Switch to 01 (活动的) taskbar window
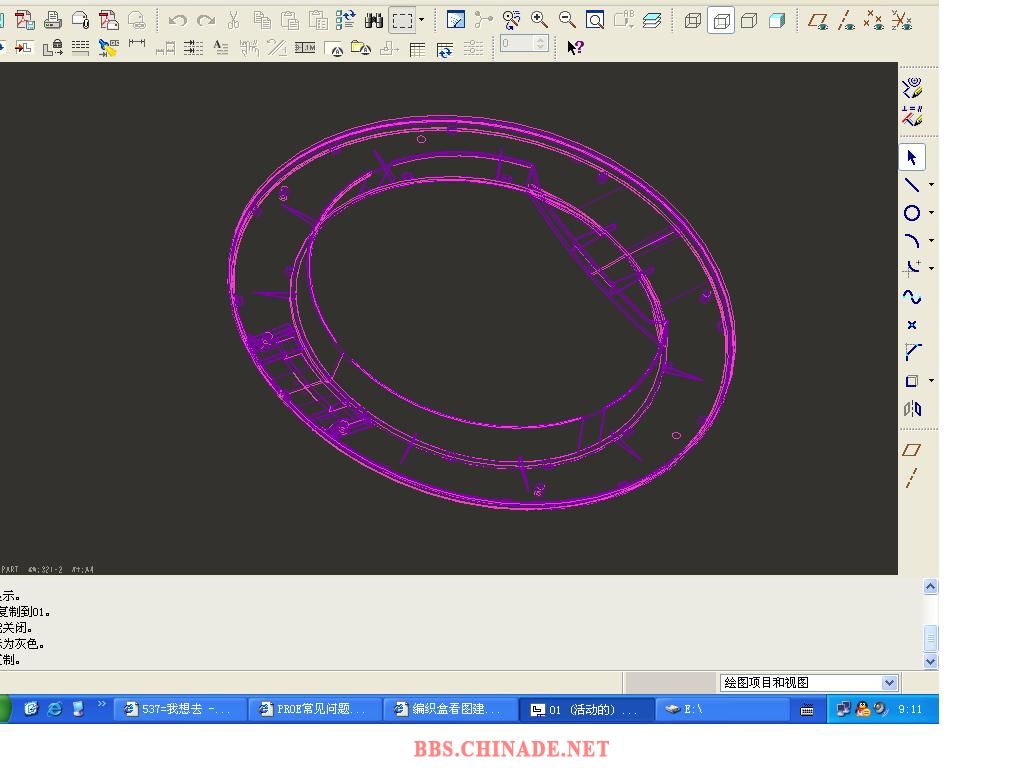The height and width of the screenshot is (768, 1024). point(586,709)
